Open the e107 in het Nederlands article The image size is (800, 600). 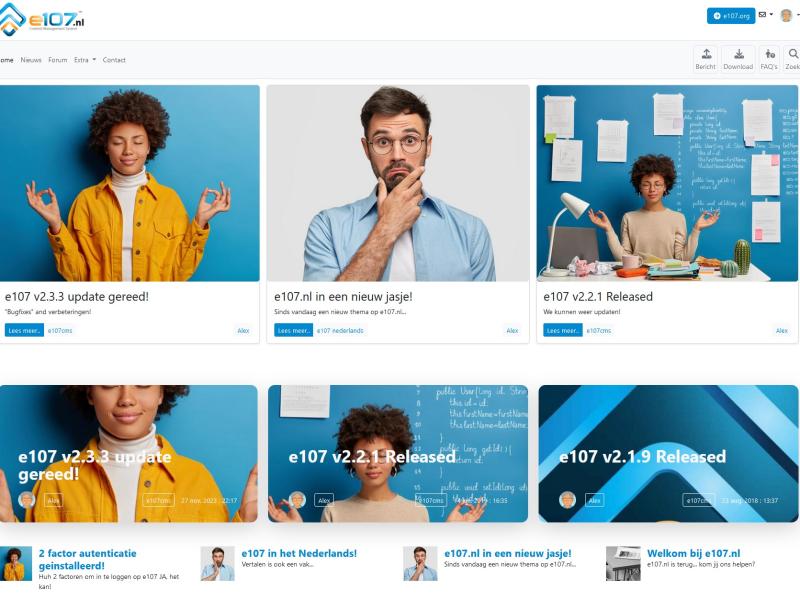(x=299, y=553)
